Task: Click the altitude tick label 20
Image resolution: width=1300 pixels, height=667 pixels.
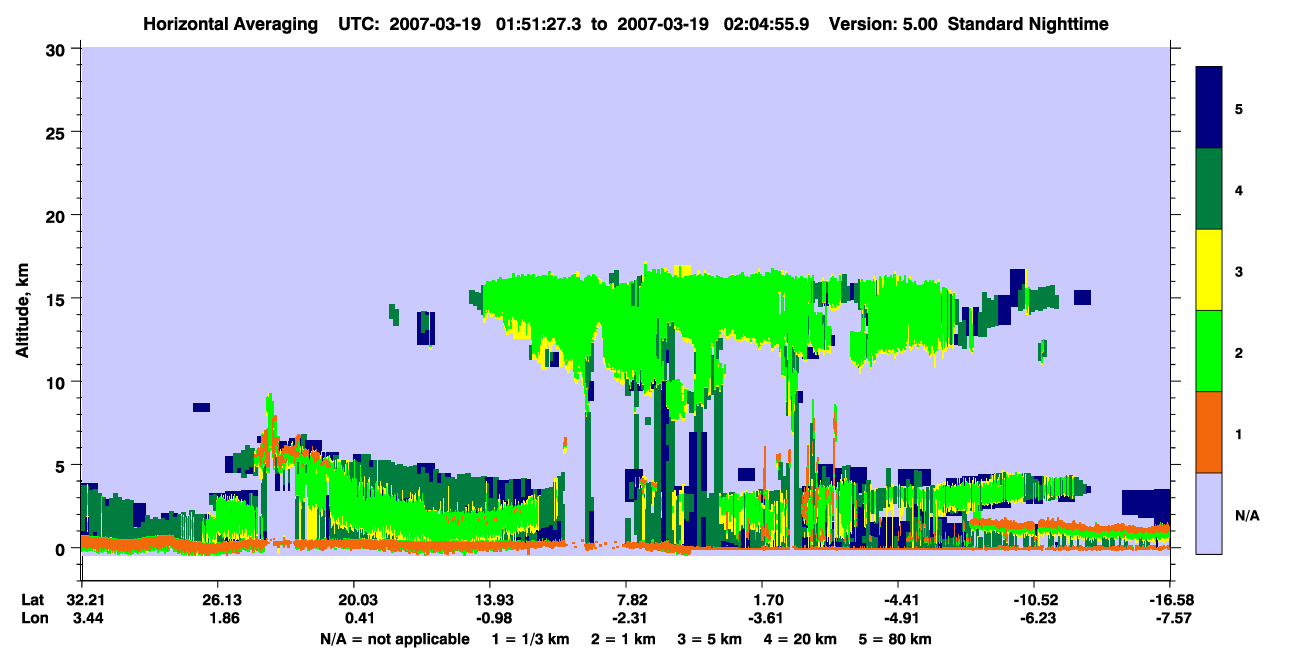Action: pyautogui.click(x=58, y=215)
